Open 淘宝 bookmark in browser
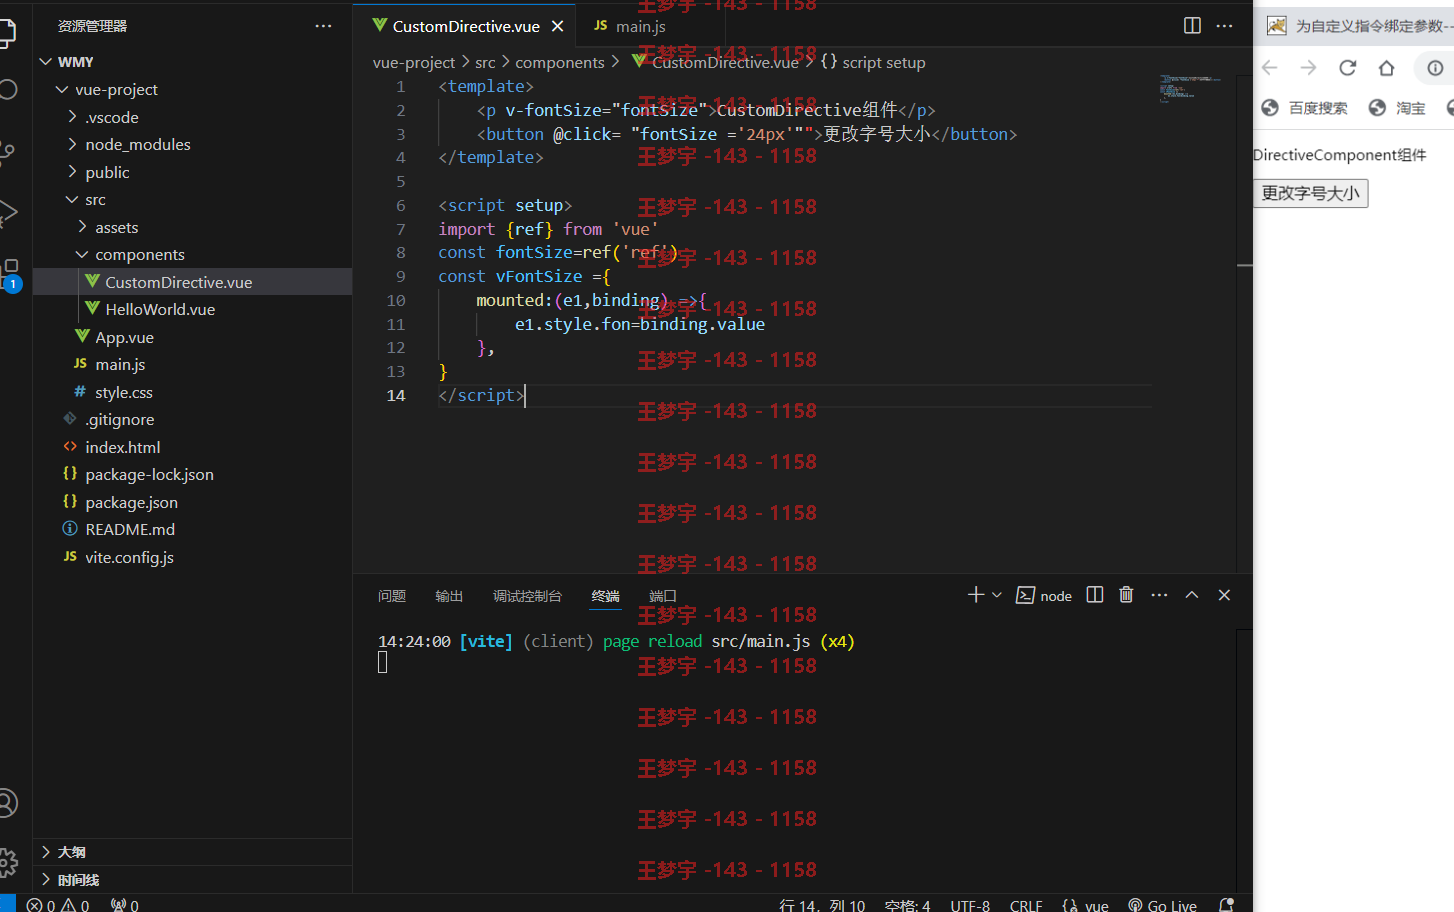This screenshot has height=912, width=1454. click(x=1397, y=108)
